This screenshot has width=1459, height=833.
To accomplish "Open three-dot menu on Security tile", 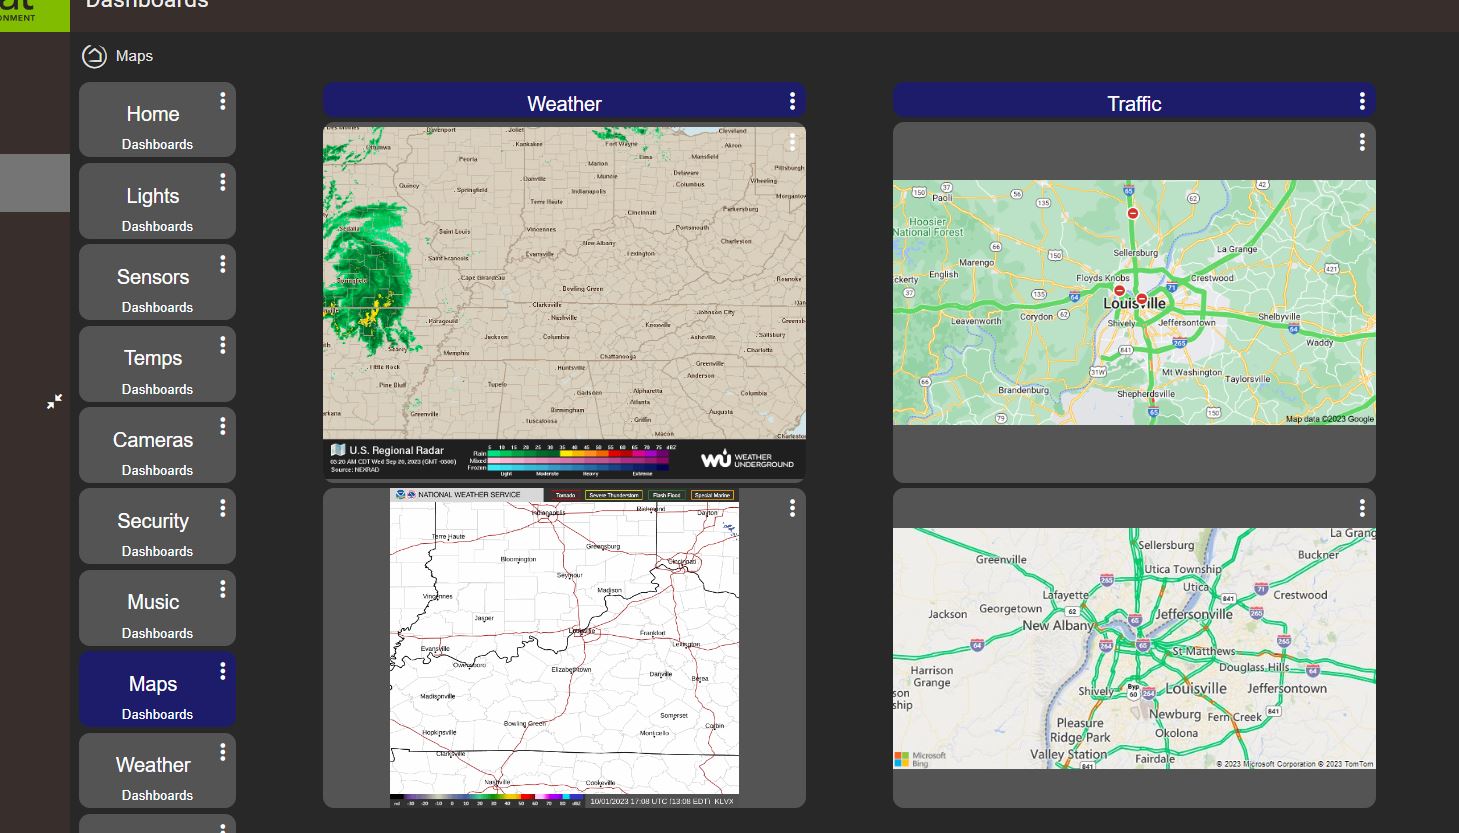I will 222,508.
